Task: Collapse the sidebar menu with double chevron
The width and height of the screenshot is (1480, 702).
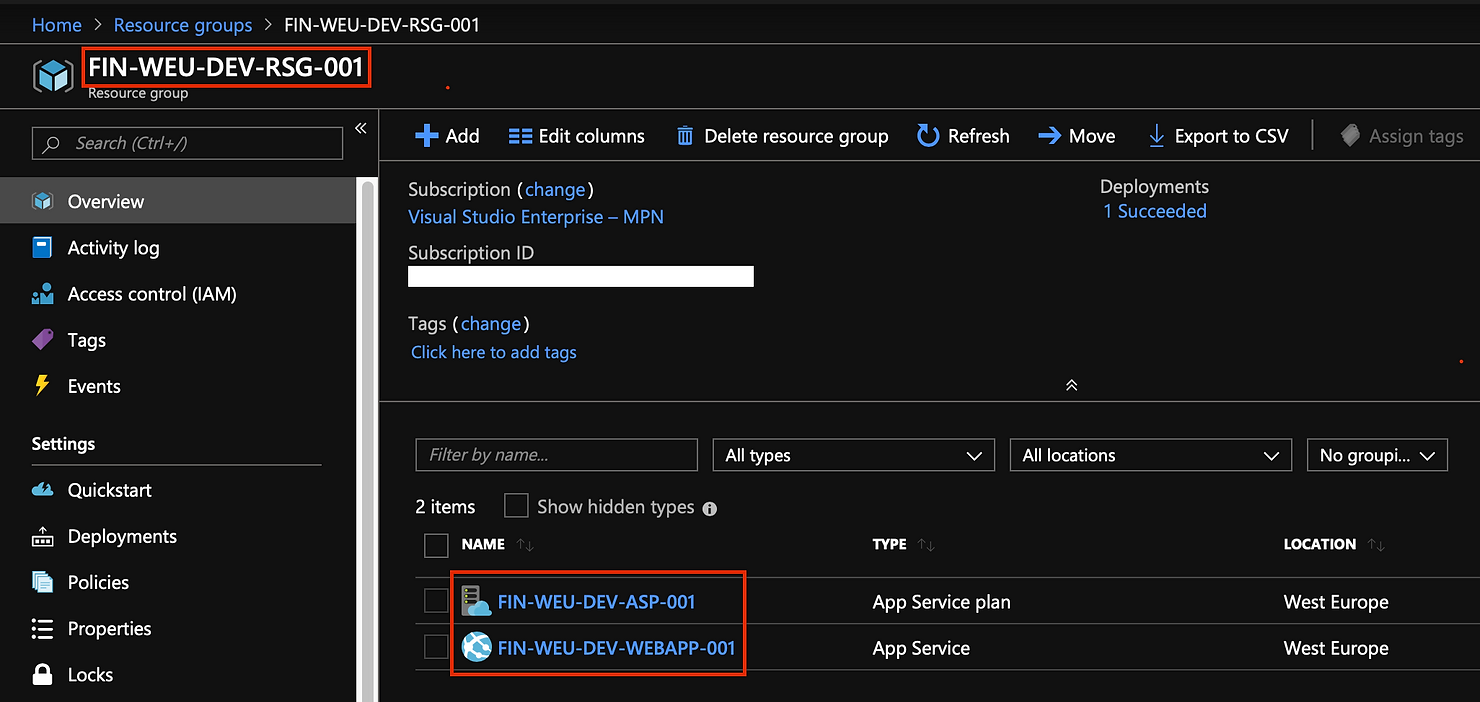Action: [x=361, y=128]
